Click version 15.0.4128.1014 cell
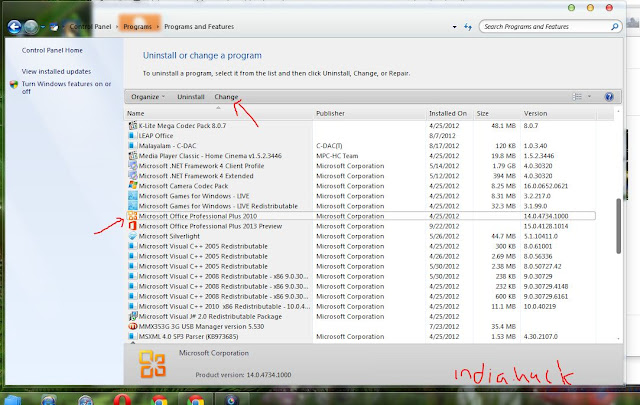Image resolution: width=640 pixels, height=405 pixels. (x=546, y=226)
